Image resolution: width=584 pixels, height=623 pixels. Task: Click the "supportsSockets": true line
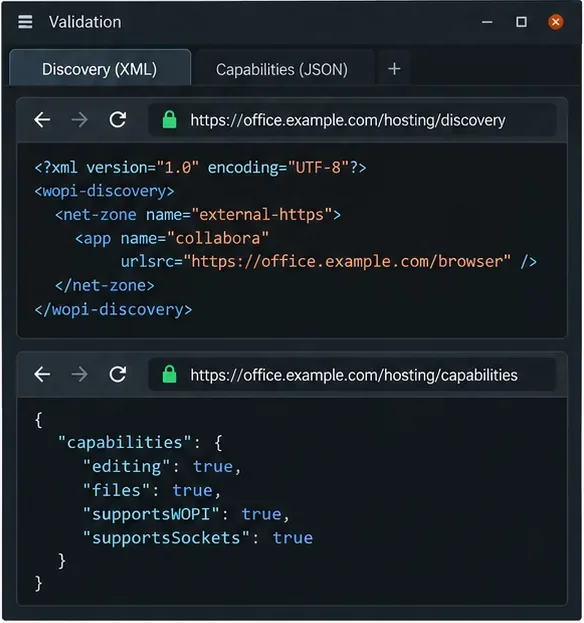198,538
